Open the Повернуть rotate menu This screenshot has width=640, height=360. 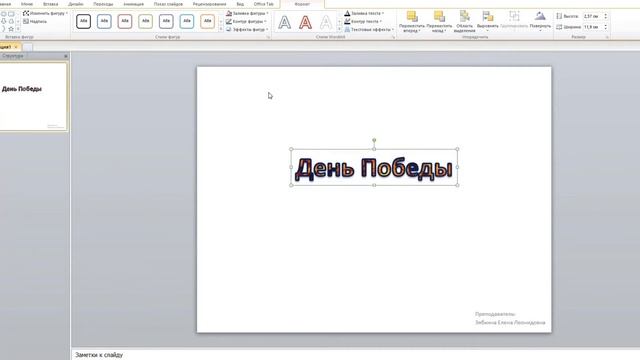(x=540, y=21)
